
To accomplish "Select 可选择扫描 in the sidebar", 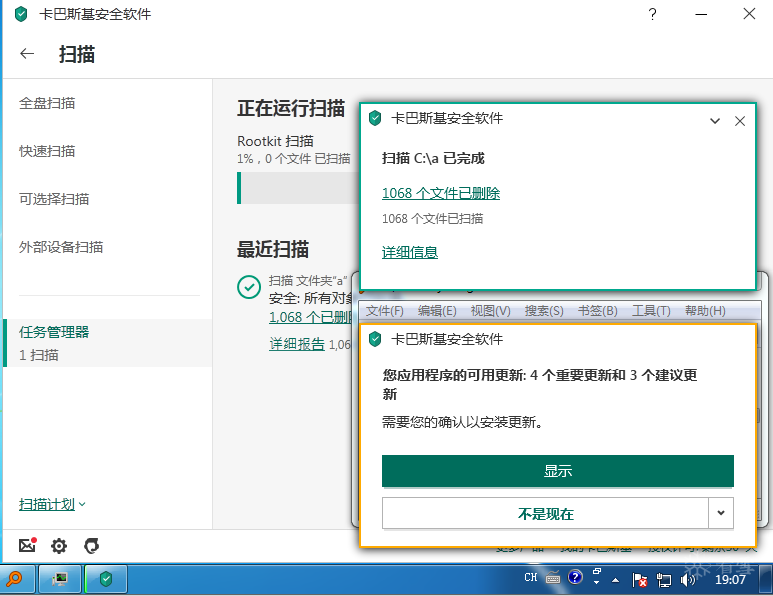I will click(x=54, y=199).
